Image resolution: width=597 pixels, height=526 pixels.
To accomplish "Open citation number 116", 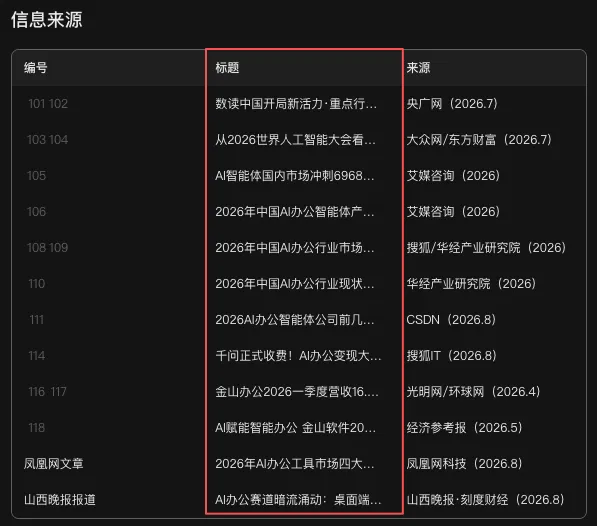I will pos(37,392).
